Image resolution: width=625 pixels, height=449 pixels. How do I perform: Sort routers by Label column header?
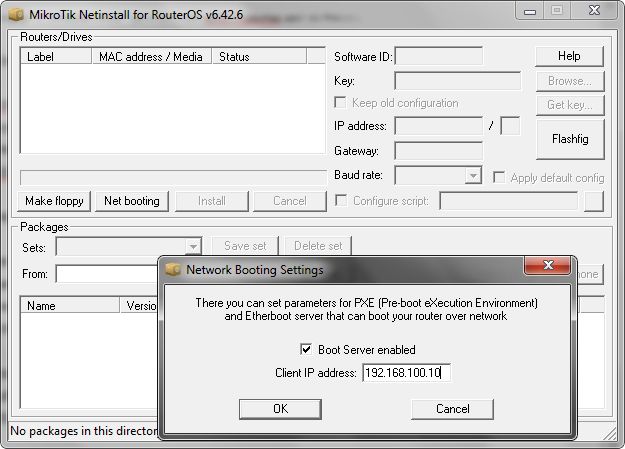(56, 57)
